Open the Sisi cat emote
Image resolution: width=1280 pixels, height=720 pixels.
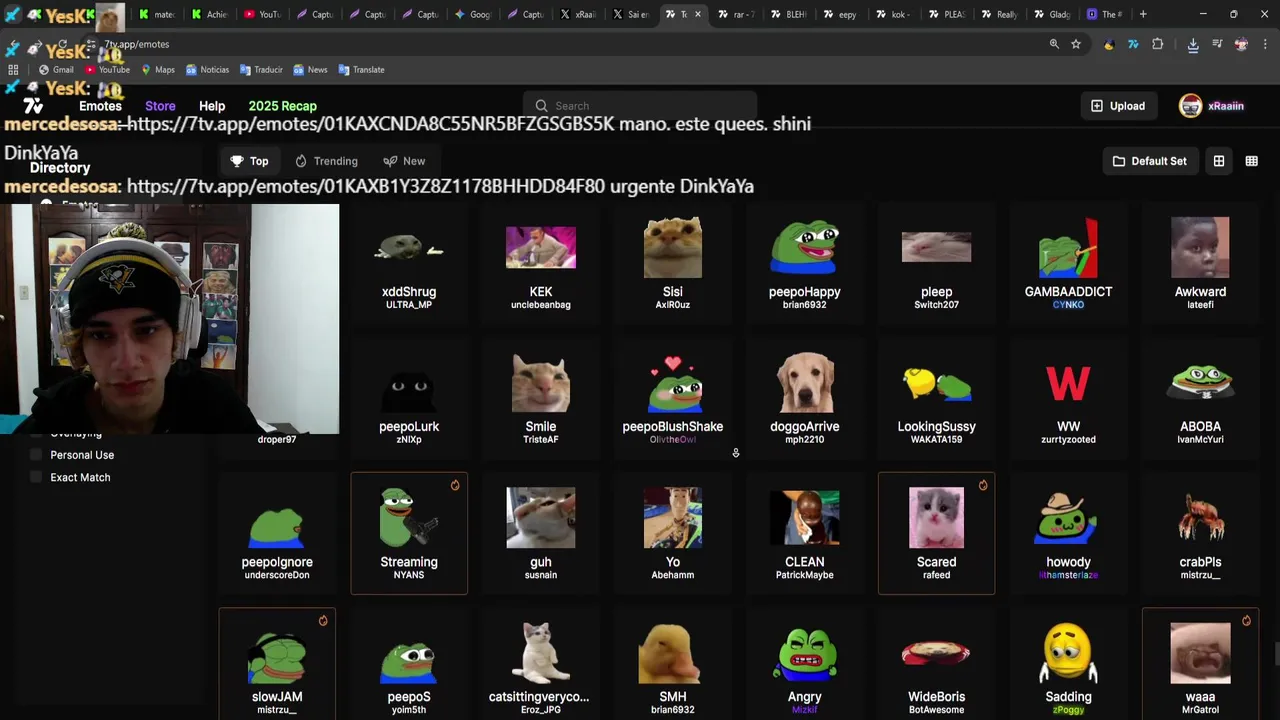pyautogui.click(x=673, y=262)
